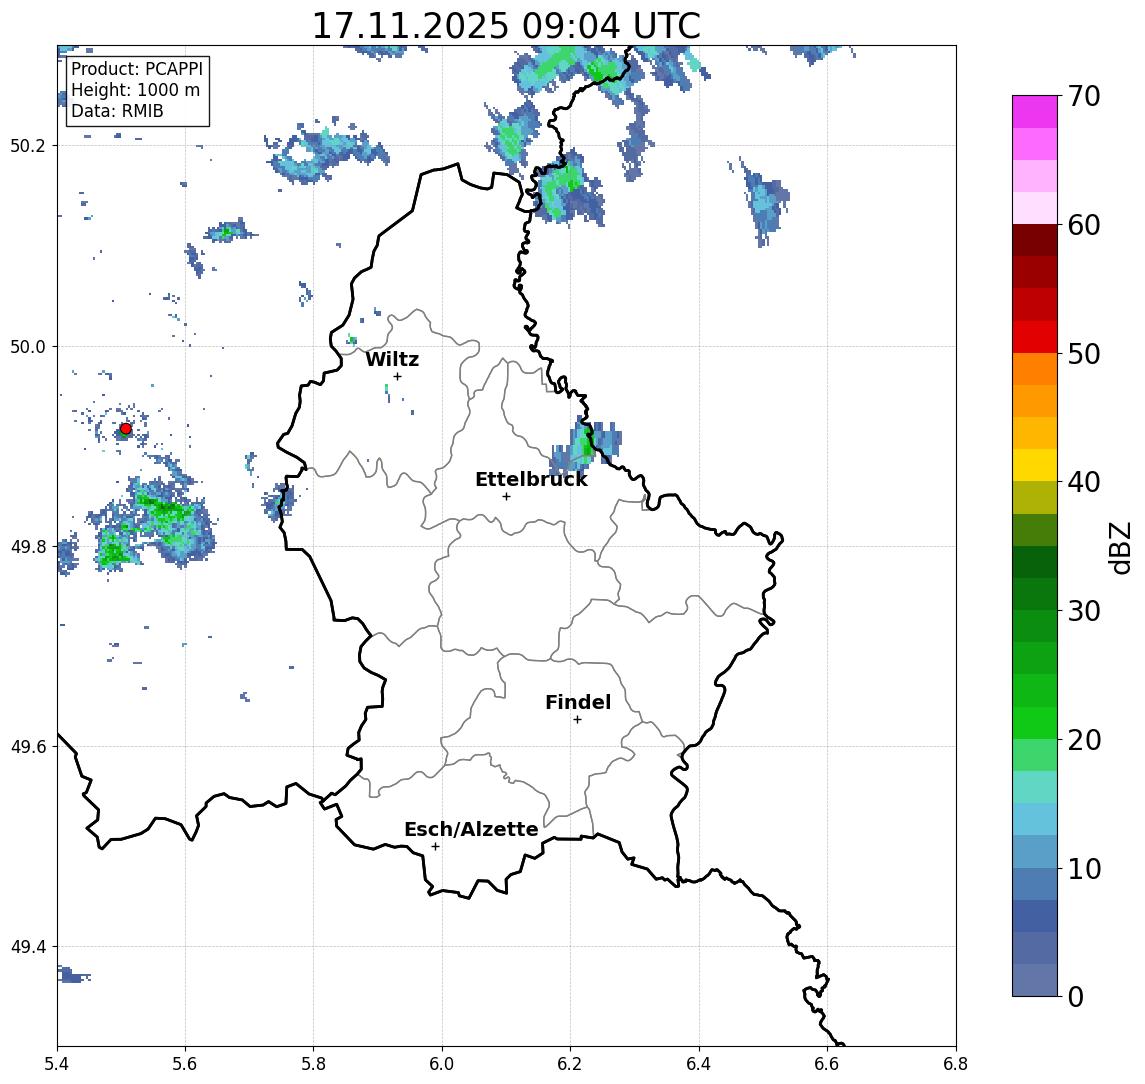Click the title 17.11.2025 09:04 UTC
This screenshot has height=1084, width=1145.
(506, 26)
